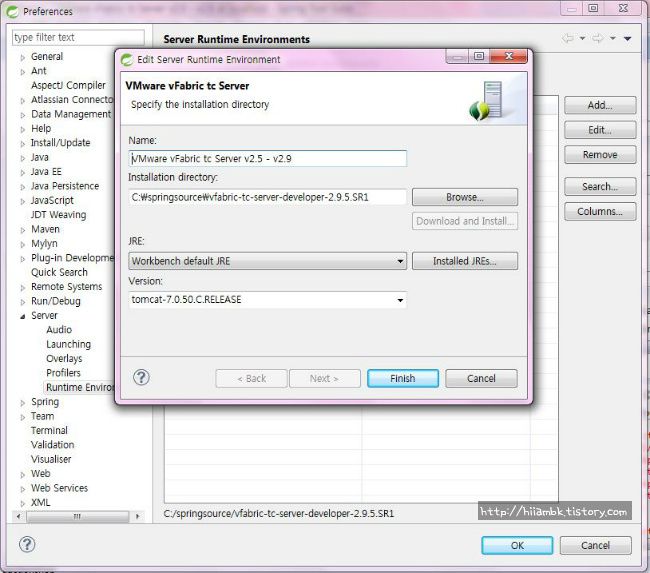
Task: Click the Search... button in Preferences
Action: click(x=600, y=187)
